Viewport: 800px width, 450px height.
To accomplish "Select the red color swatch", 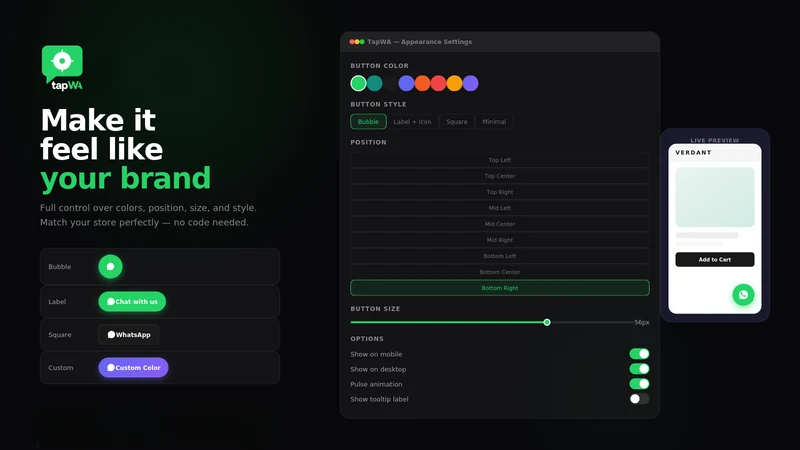I will pos(438,83).
